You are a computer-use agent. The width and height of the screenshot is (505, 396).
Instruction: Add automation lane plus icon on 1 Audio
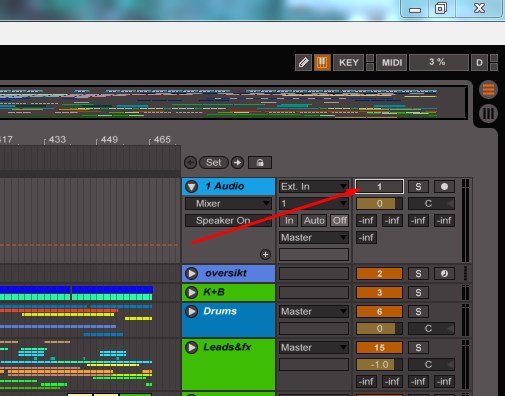265,255
